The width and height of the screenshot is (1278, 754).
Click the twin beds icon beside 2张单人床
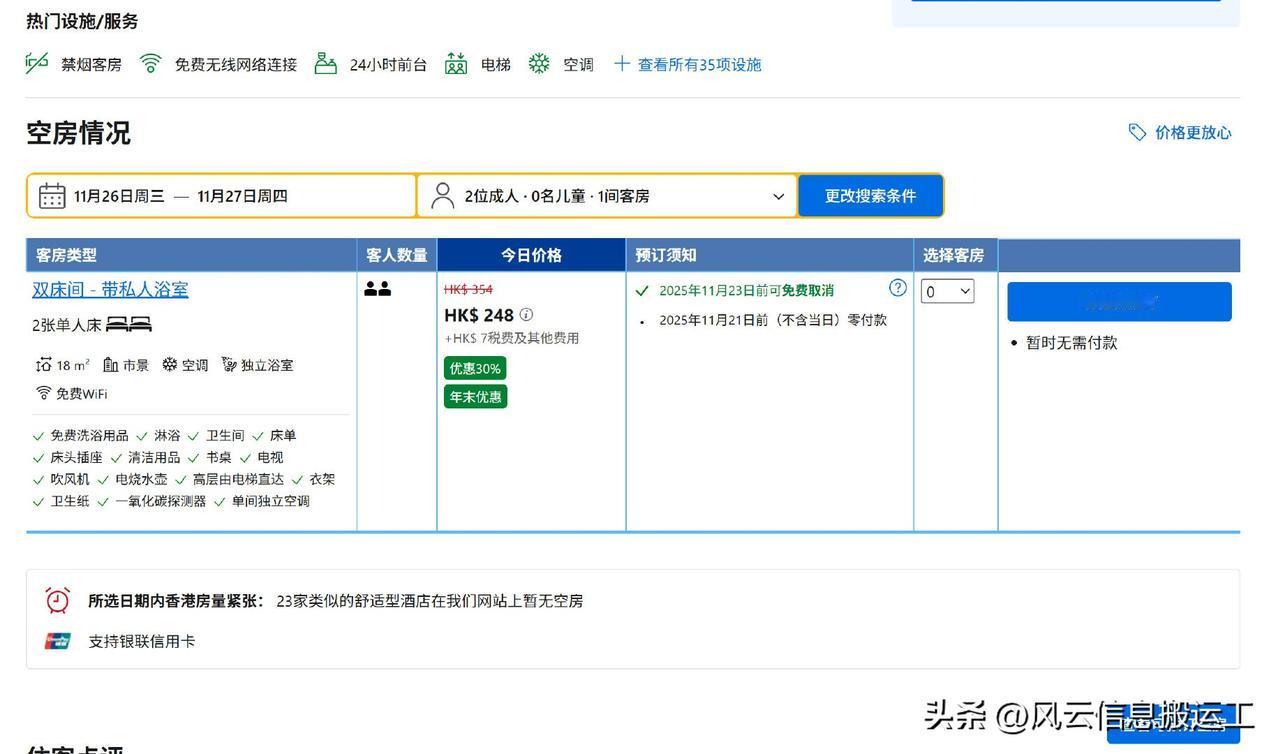pos(129,324)
